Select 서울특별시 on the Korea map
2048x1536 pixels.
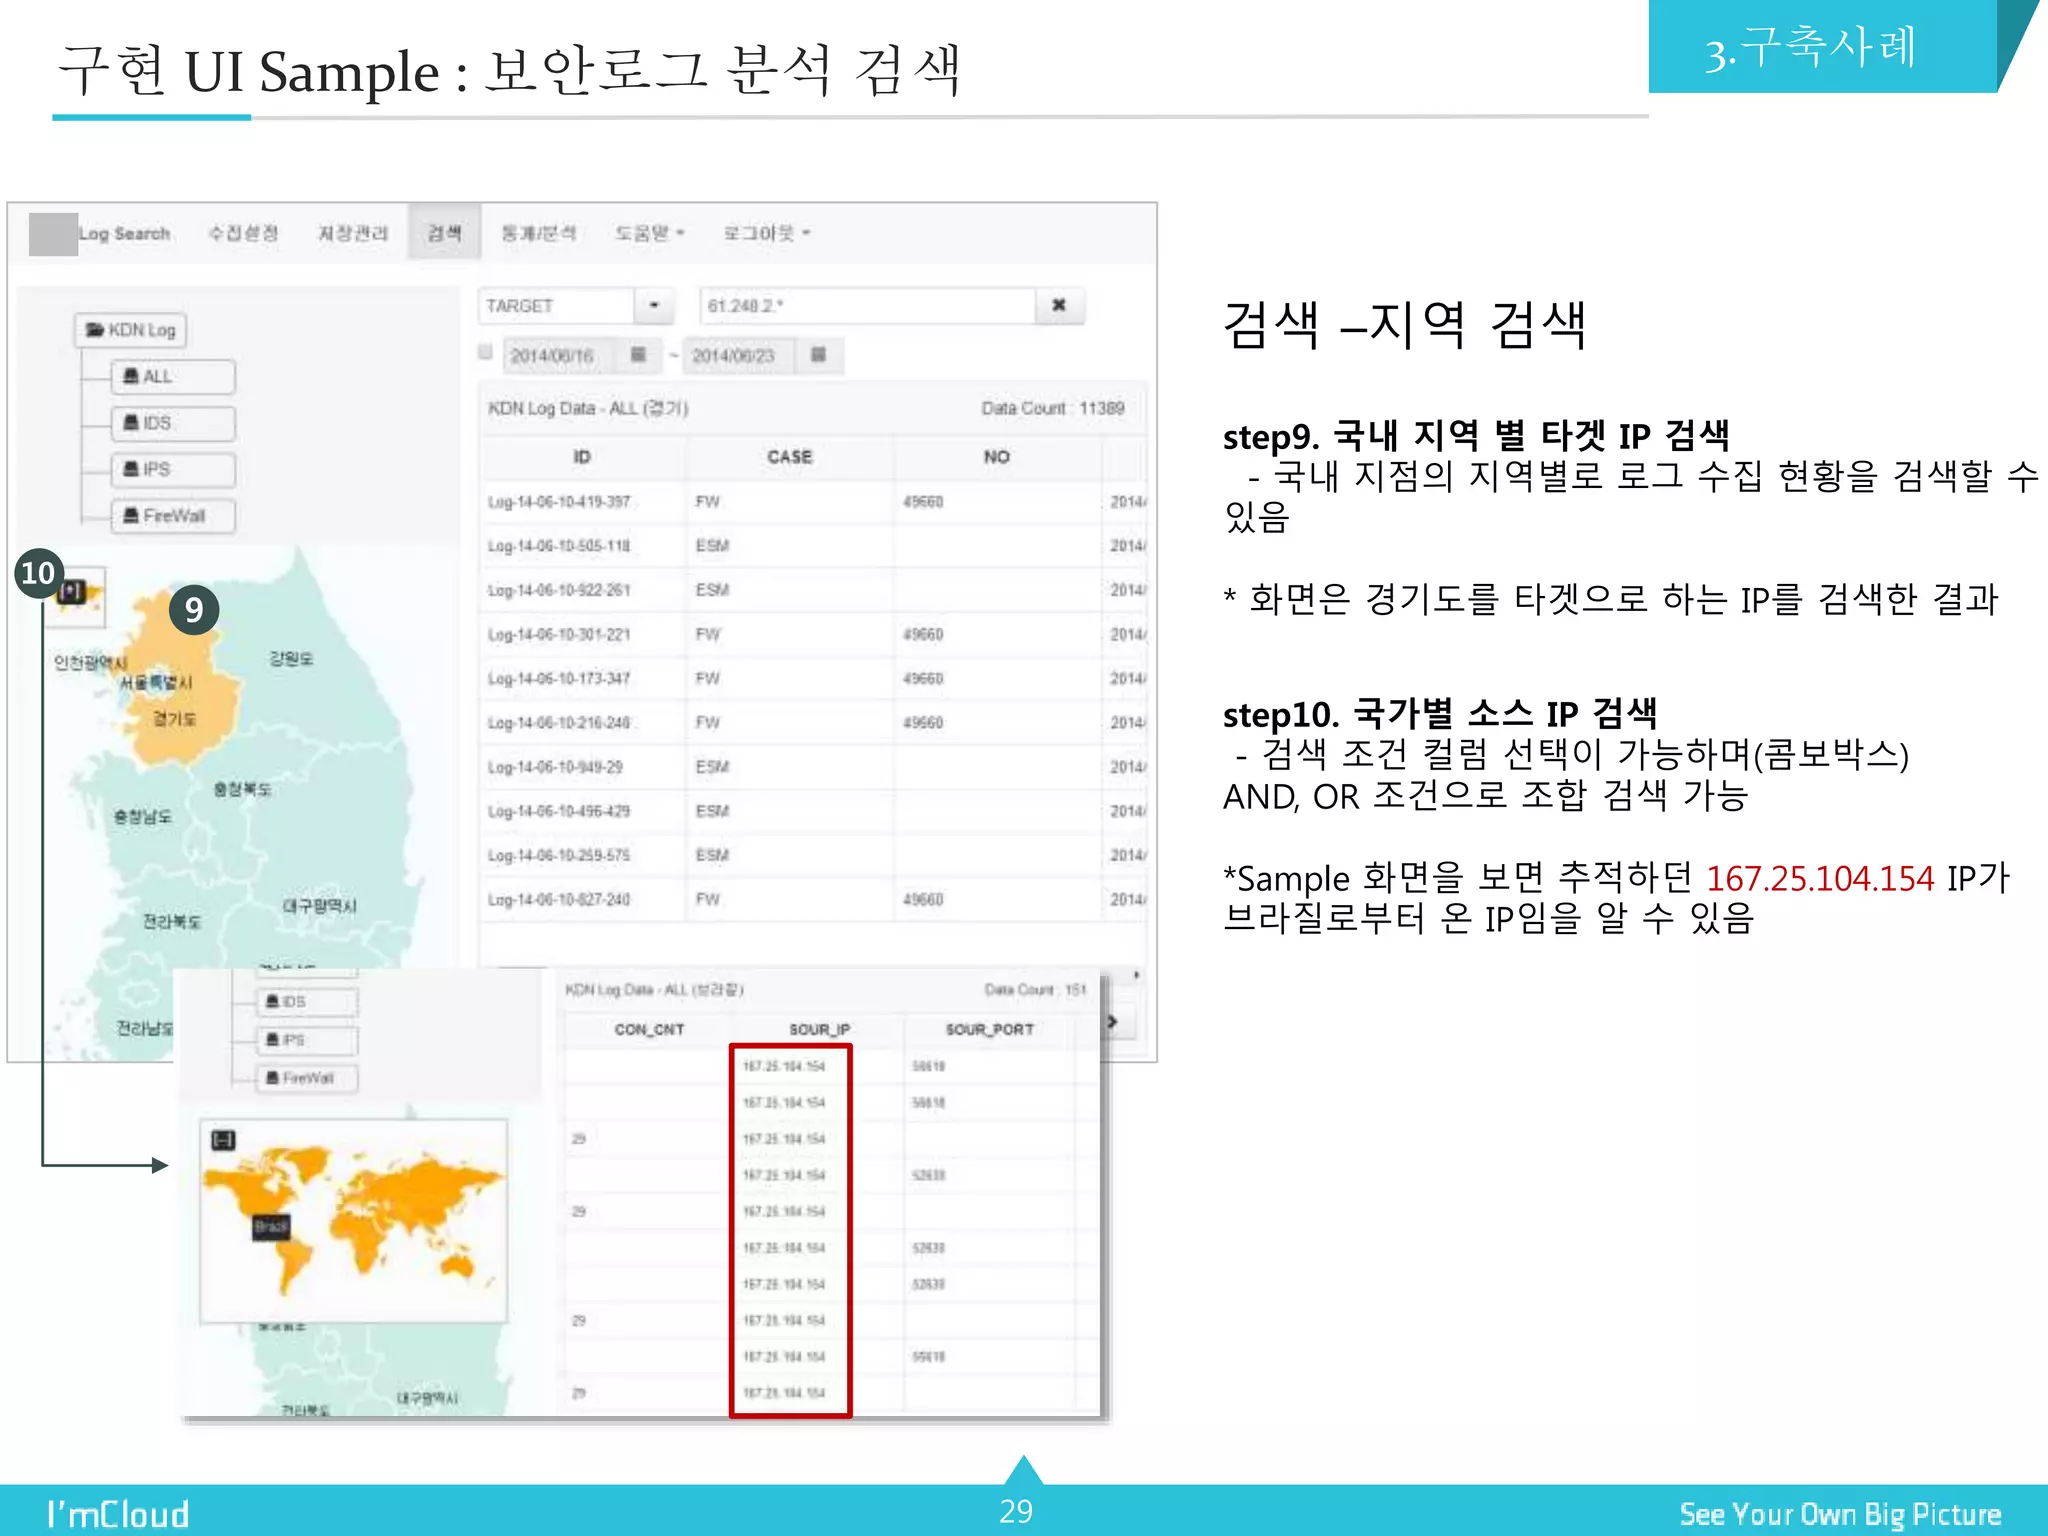156,683
